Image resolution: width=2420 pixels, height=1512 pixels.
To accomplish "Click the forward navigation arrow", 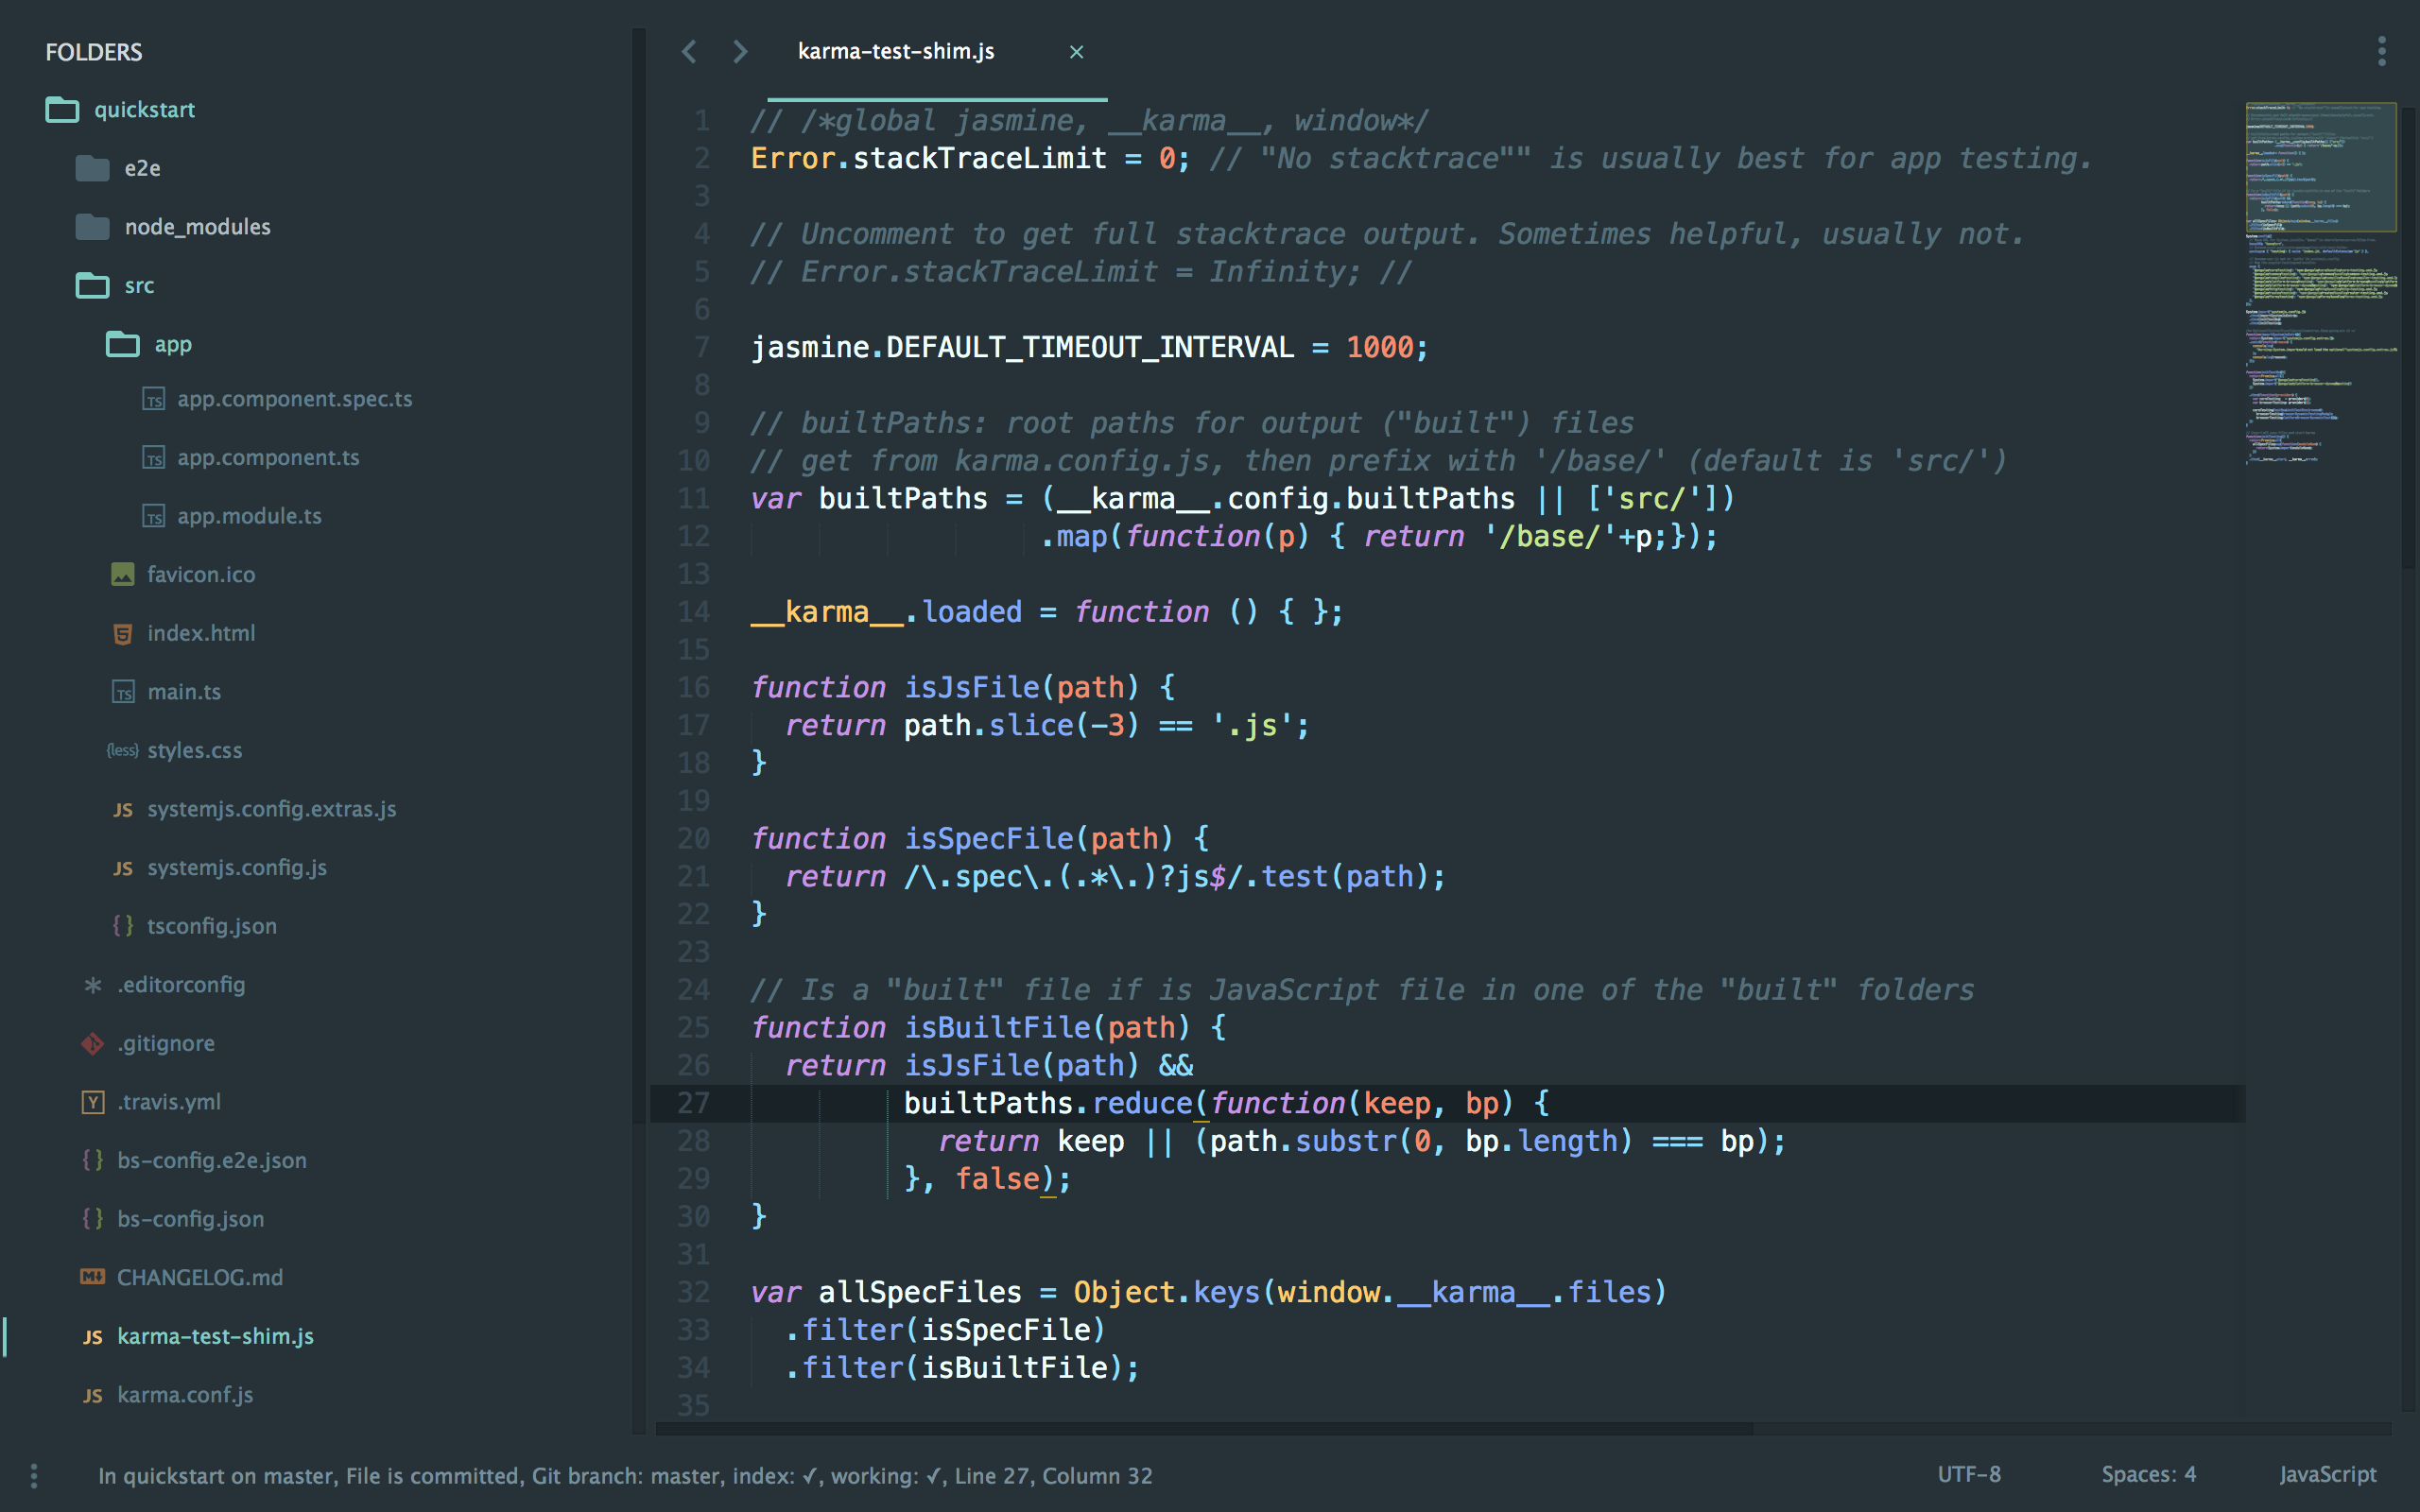I will (740, 51).
